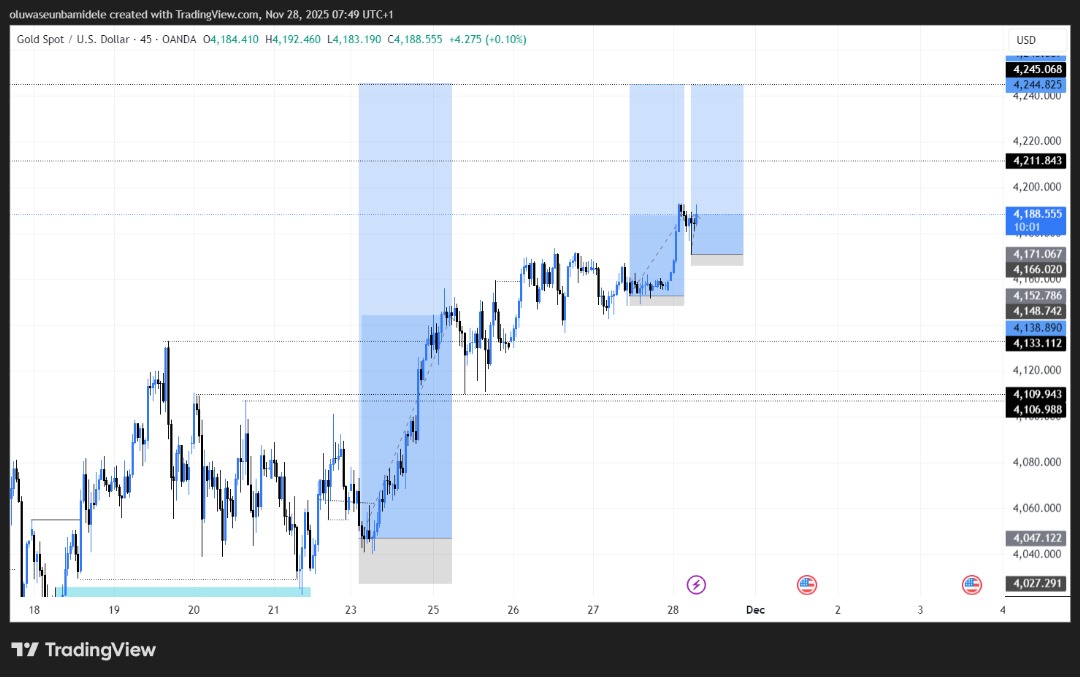Select the 4,047.122 price label

1036,538
